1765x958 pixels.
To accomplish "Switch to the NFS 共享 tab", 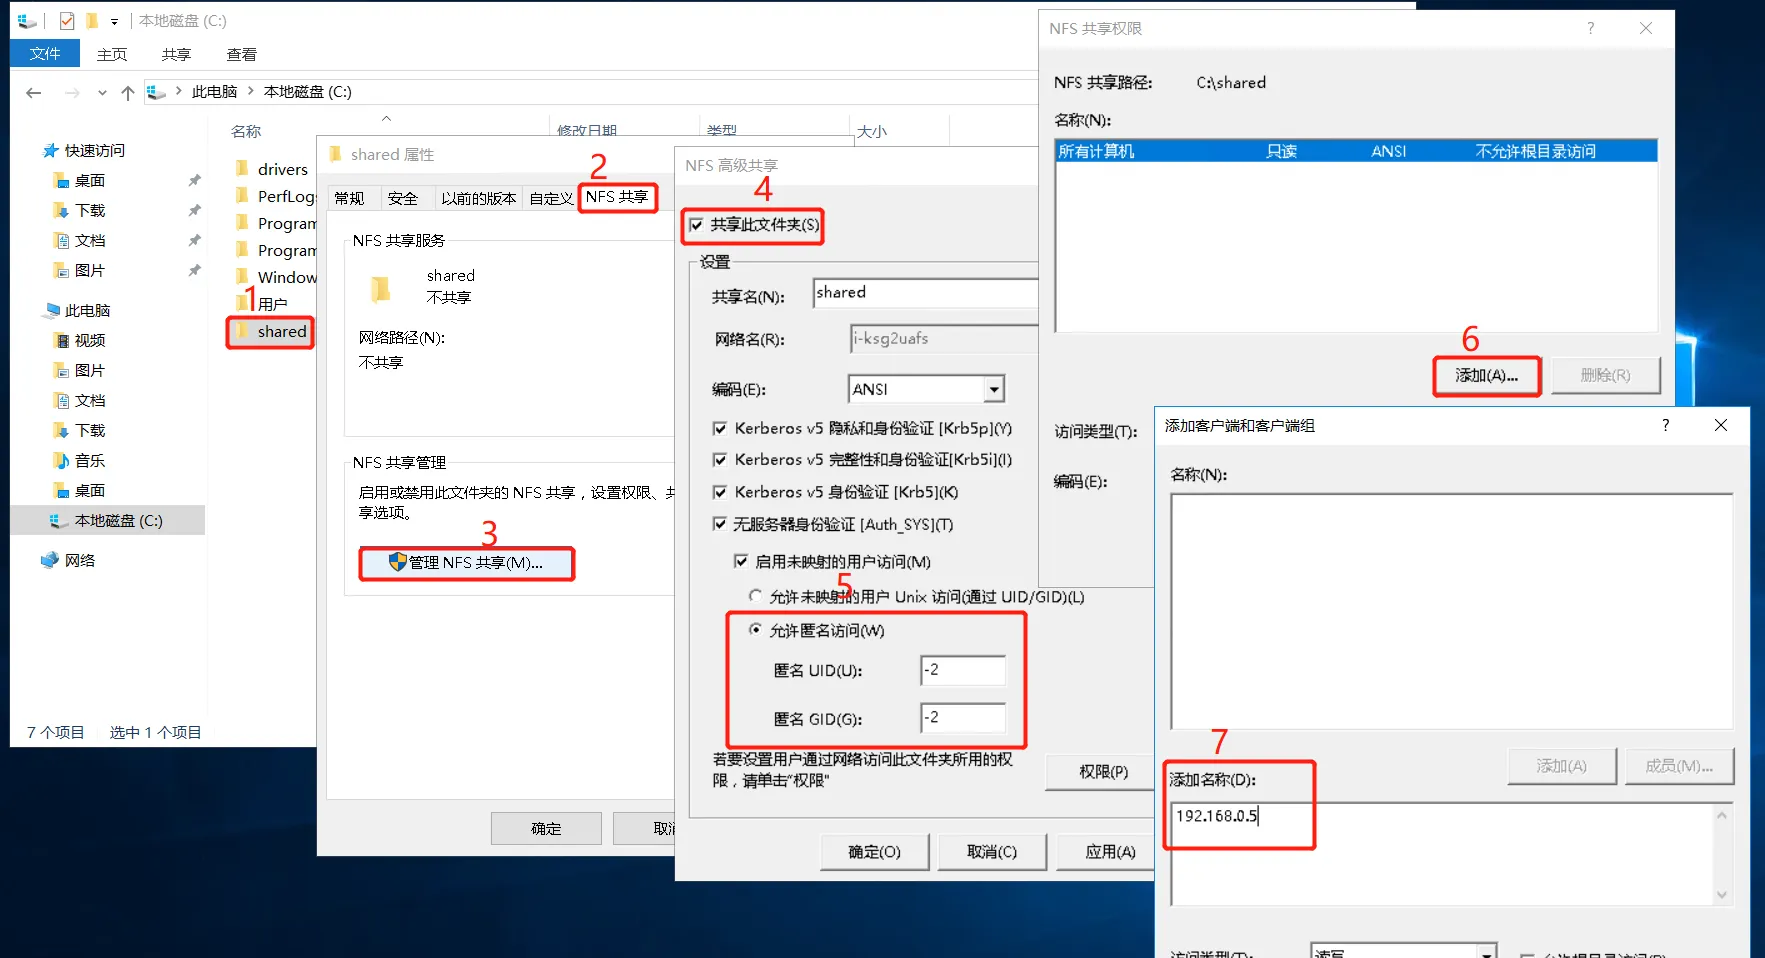I will (617, 197).
